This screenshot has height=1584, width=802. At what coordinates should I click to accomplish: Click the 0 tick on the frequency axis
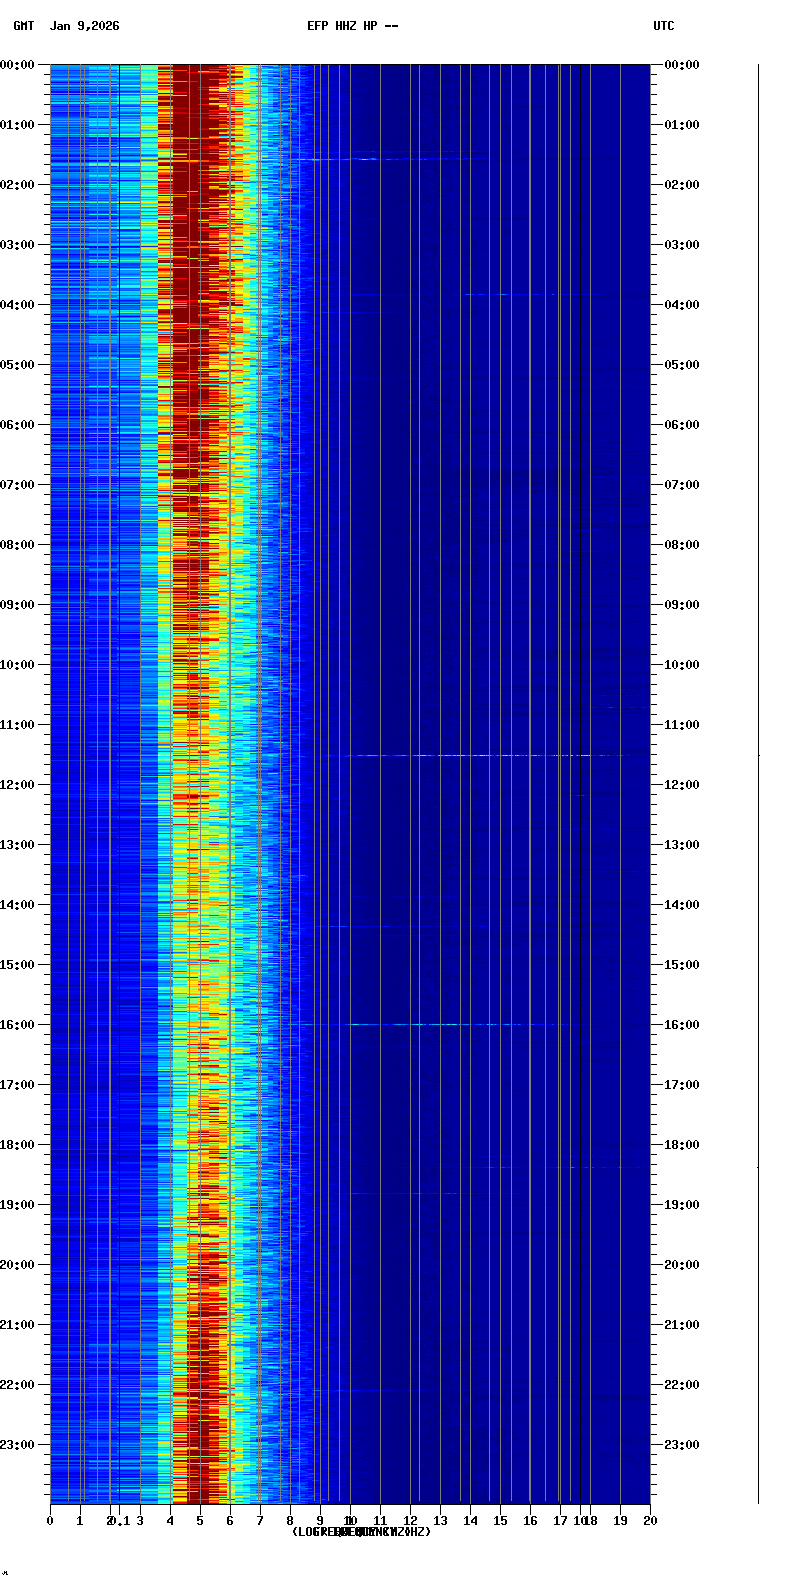pos(50,1521)
